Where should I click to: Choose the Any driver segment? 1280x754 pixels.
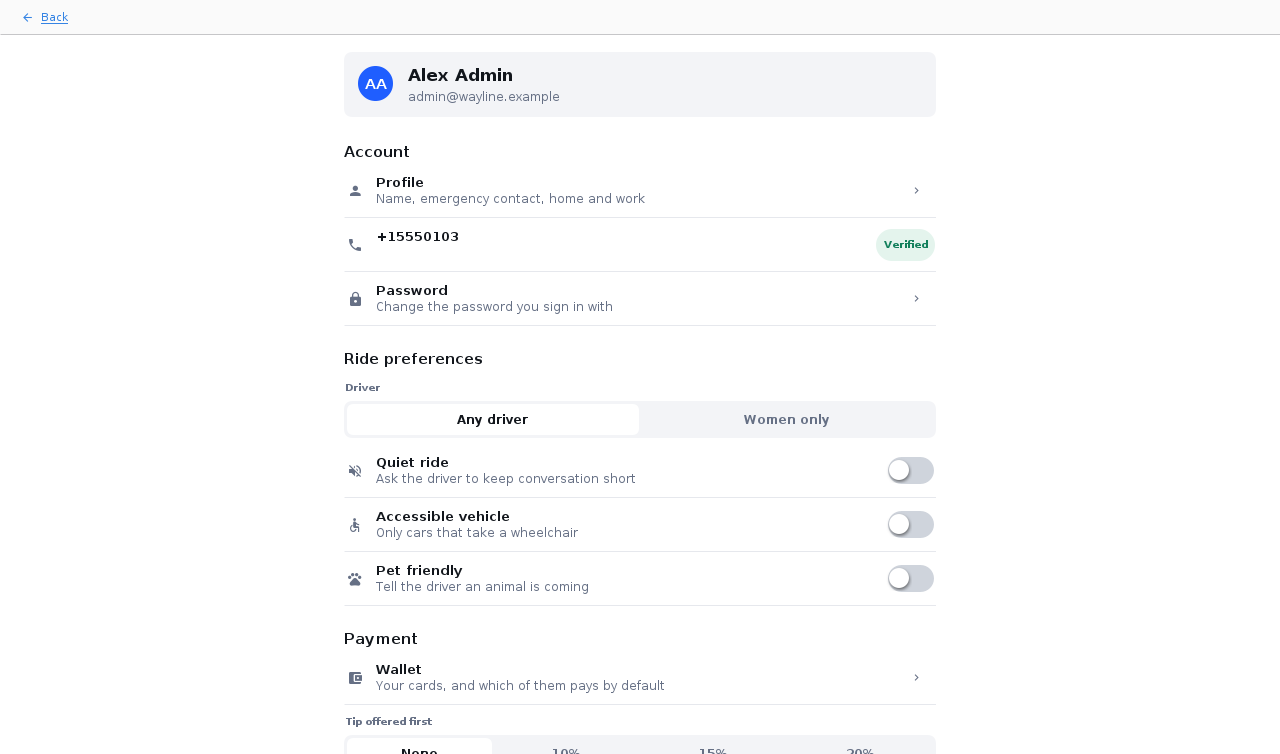tap(492, 420)
